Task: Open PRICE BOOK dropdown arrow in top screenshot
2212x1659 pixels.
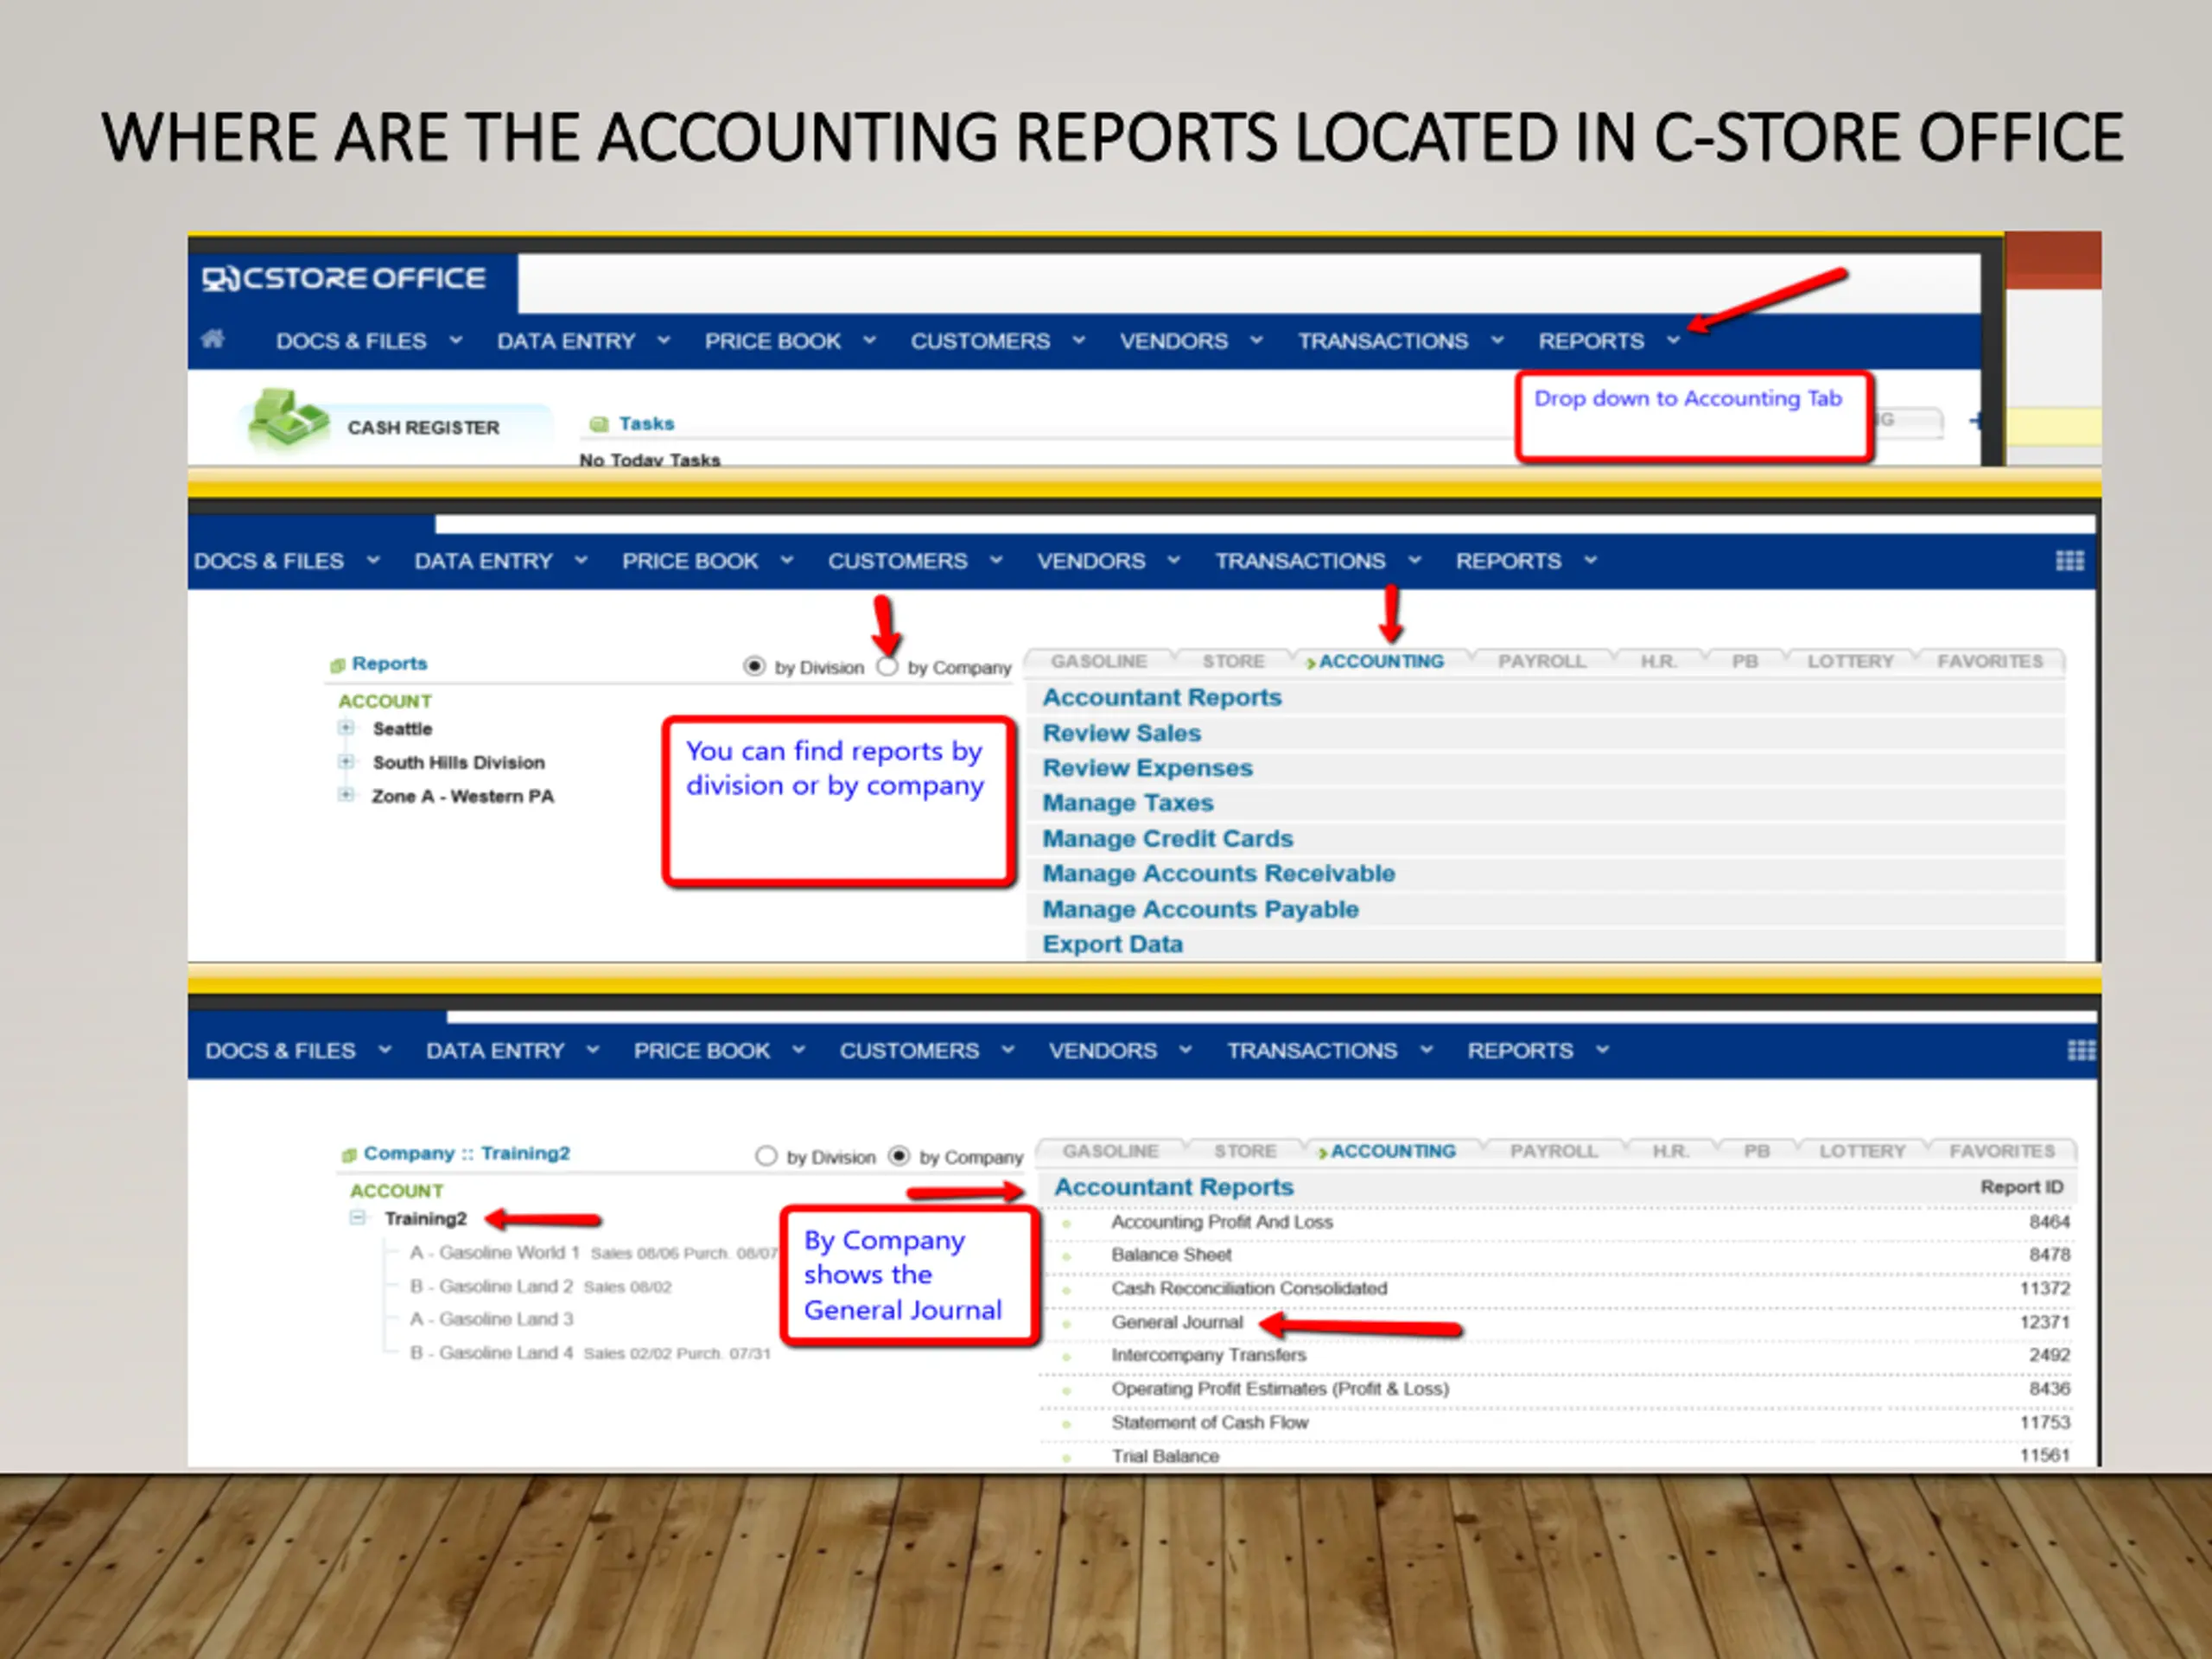Action: point(870,341)
